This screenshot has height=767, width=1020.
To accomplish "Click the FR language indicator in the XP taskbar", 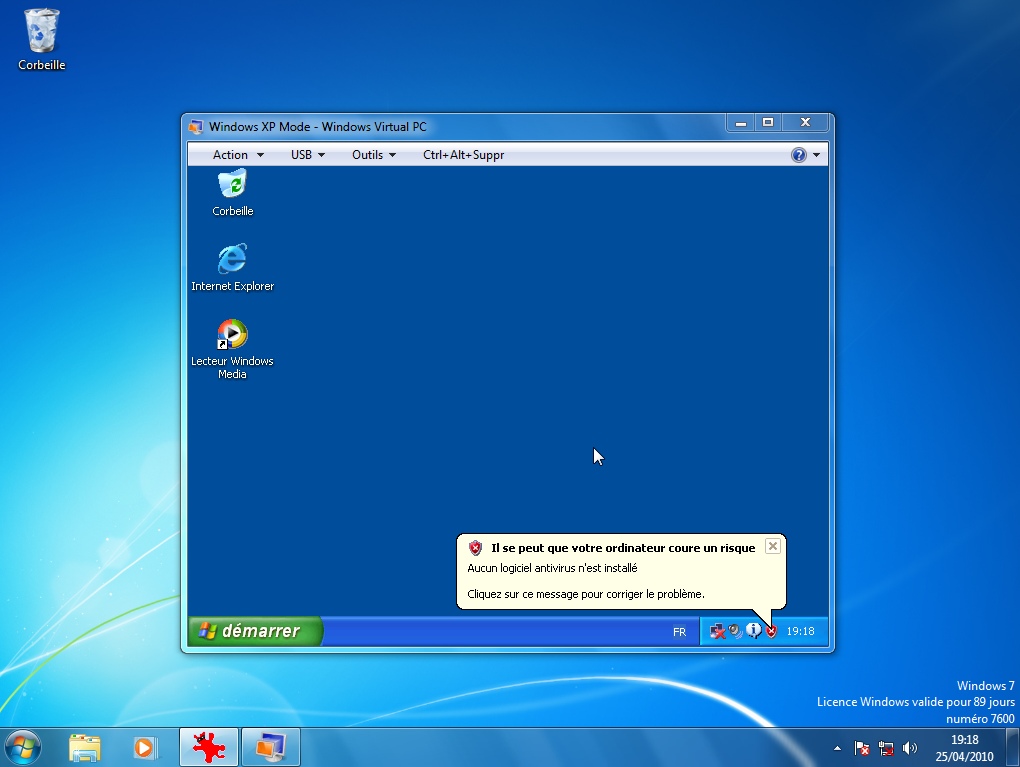I will tap(679, 631).
